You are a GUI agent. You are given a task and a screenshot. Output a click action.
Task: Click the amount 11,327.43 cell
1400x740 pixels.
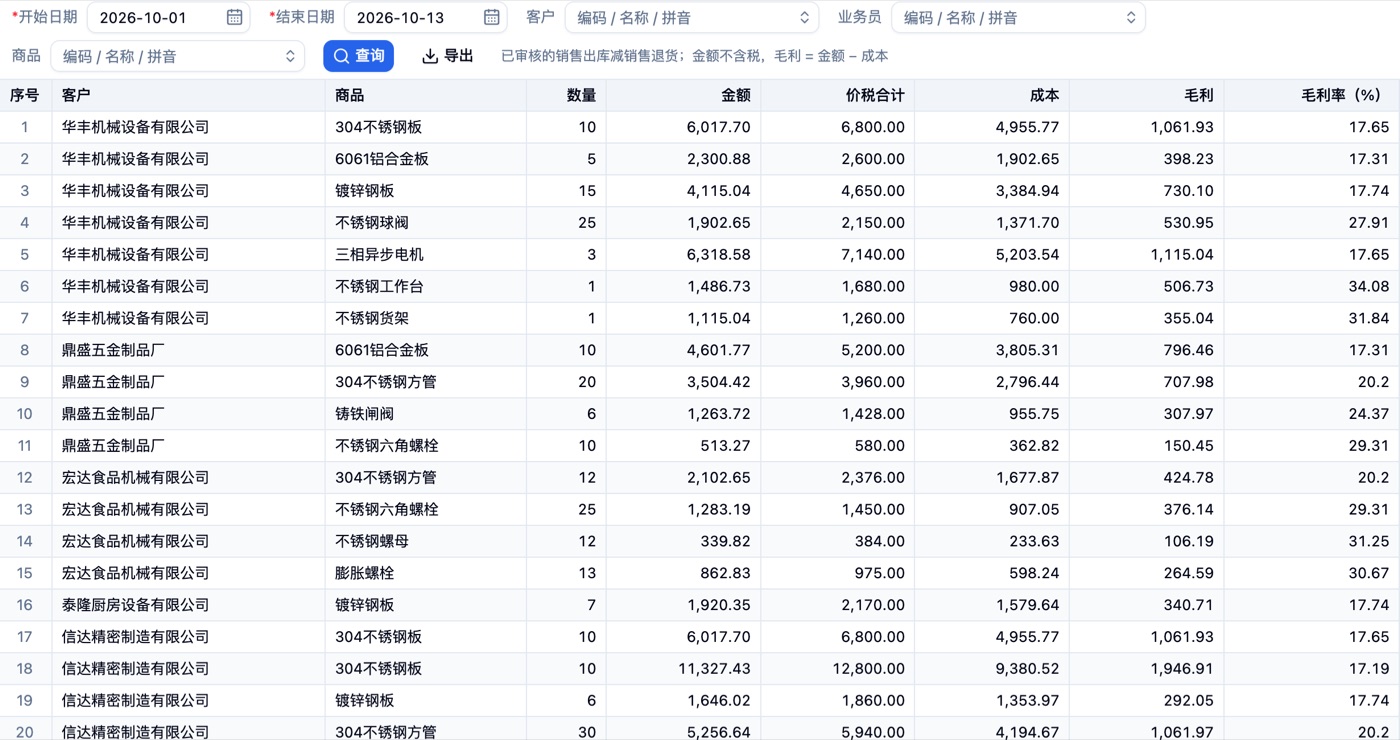point(683,668)
